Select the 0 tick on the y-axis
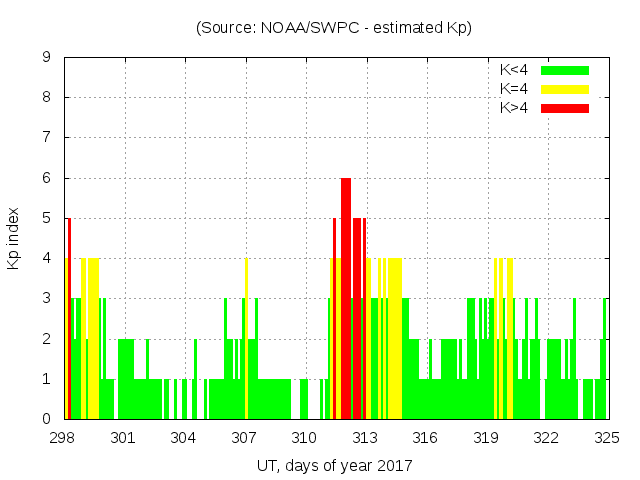 coord(46,419)
